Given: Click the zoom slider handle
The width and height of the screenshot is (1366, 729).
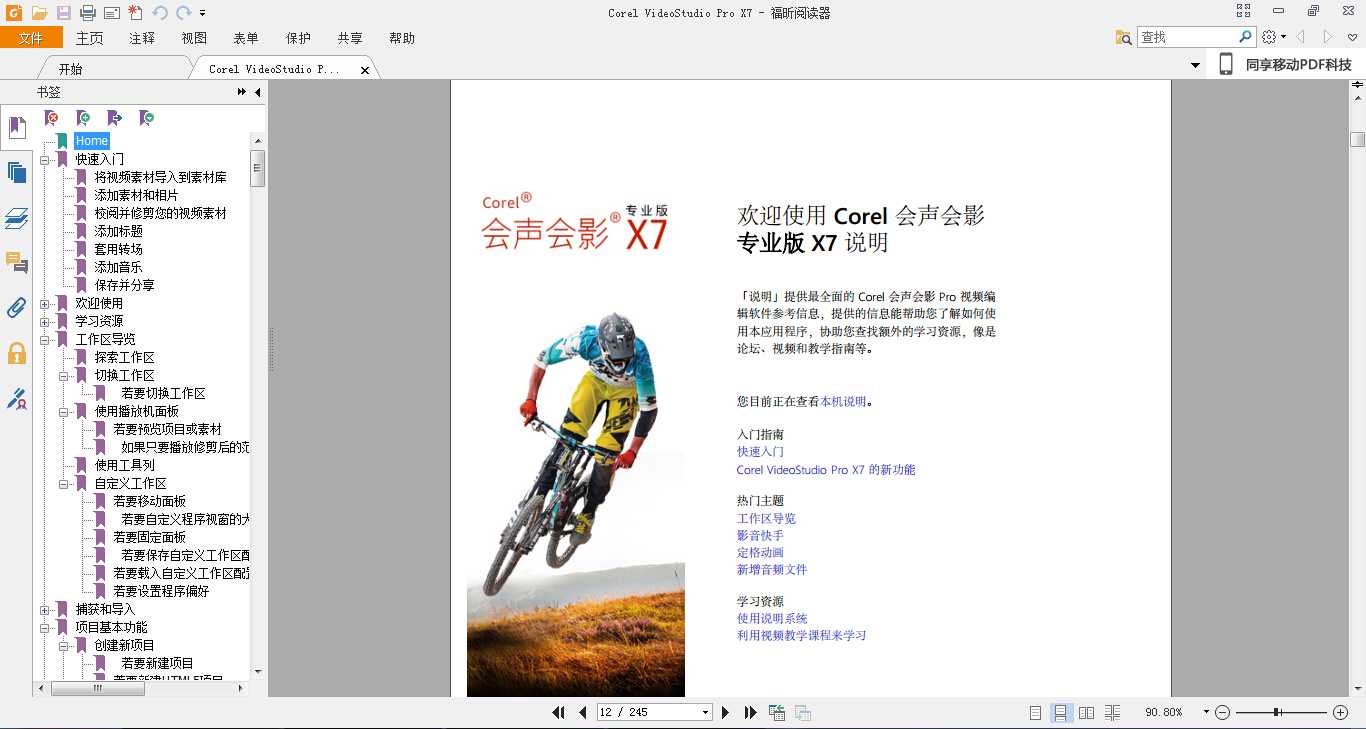Looking at the screenshot, I should (1277, 712).
